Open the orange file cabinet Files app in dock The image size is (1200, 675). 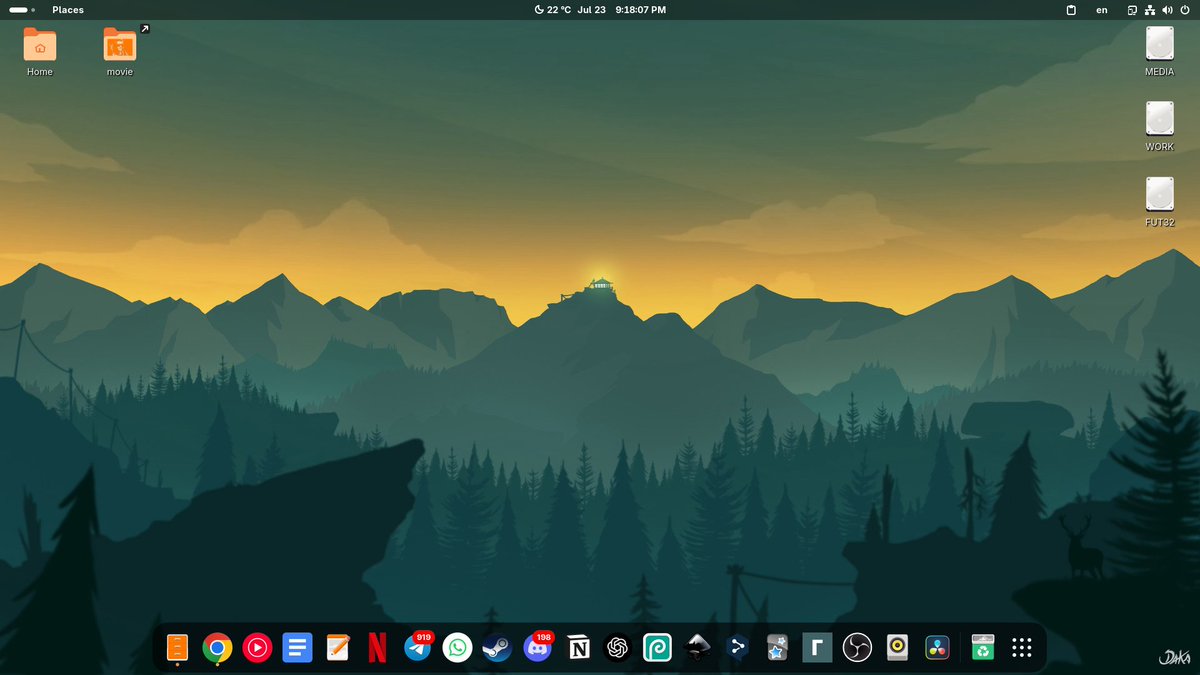point(177,648)
